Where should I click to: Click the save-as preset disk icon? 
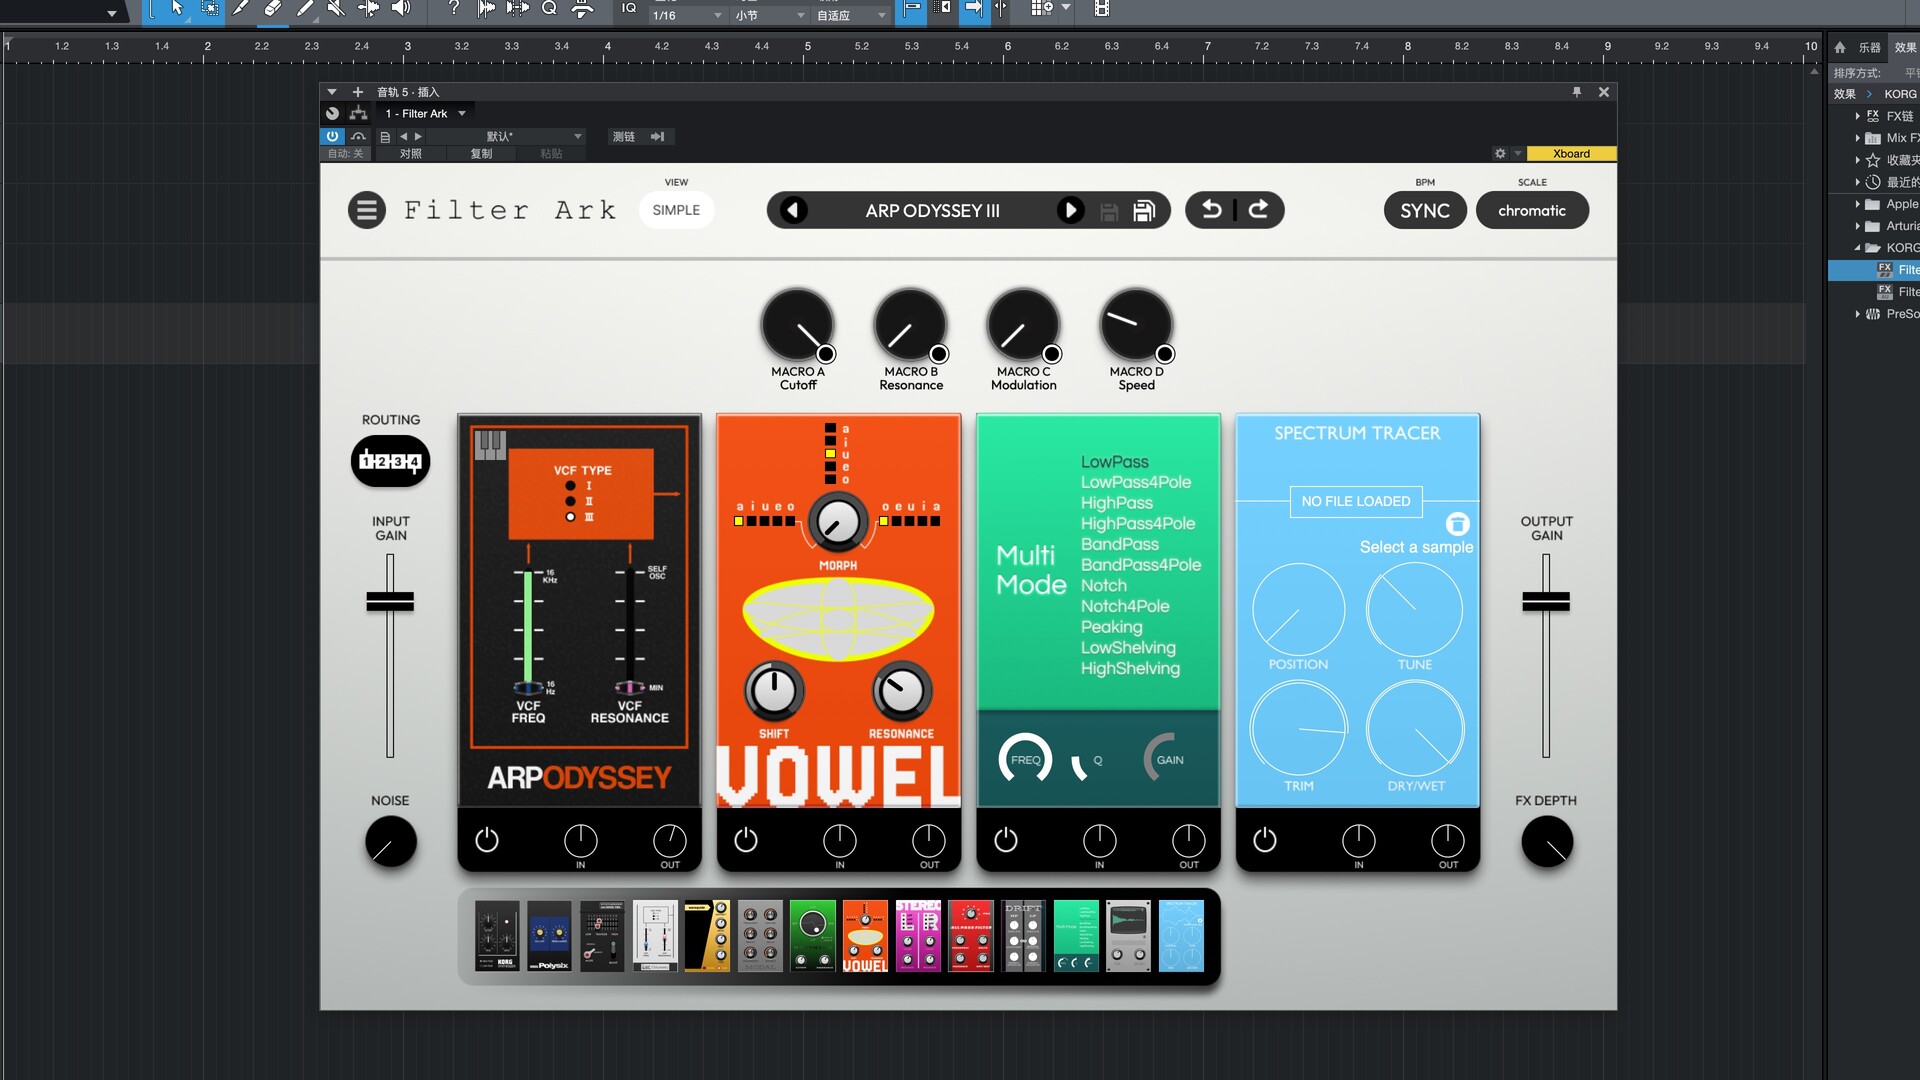pyautogui.click(x=1144, y=211)
